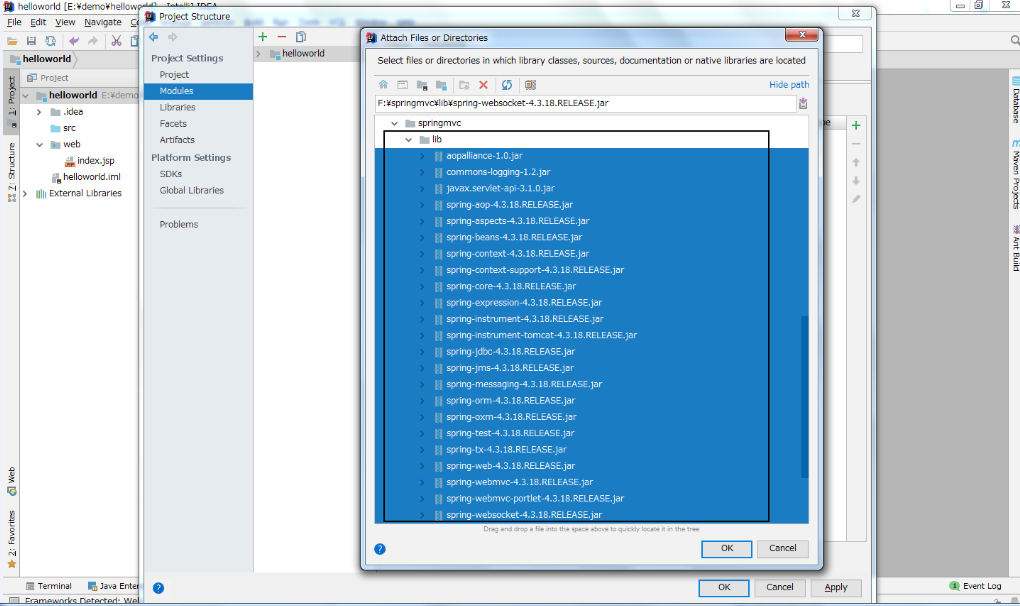
Task: Click Save All icon in IDE toolbar
Action: [31, 41]
